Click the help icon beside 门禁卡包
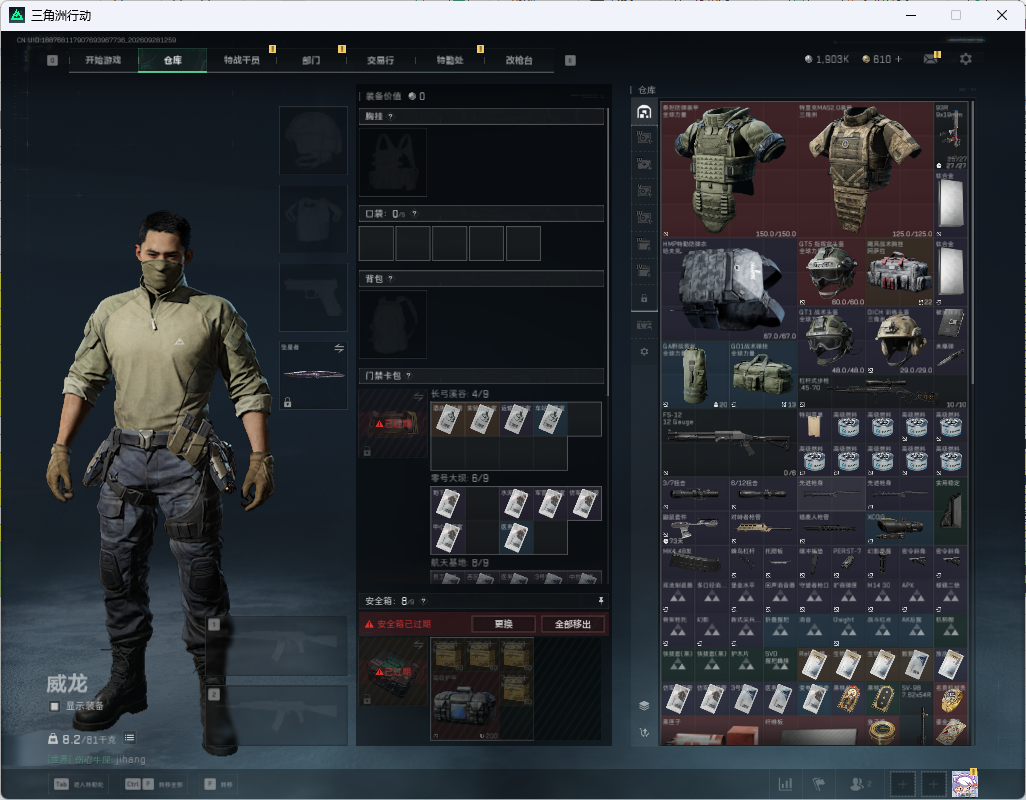Image resolution: width=1026 pixels, height=800 pixels. click(x=408, y=375)
